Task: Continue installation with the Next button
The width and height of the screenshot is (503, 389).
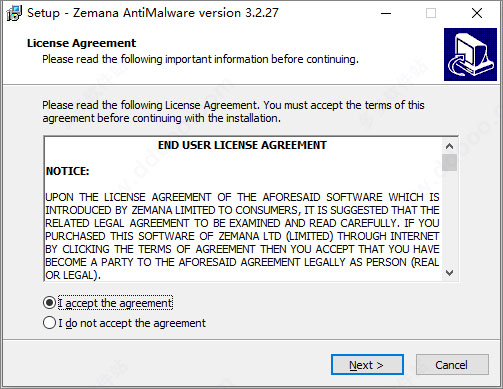Action: (x=367, y=365)
